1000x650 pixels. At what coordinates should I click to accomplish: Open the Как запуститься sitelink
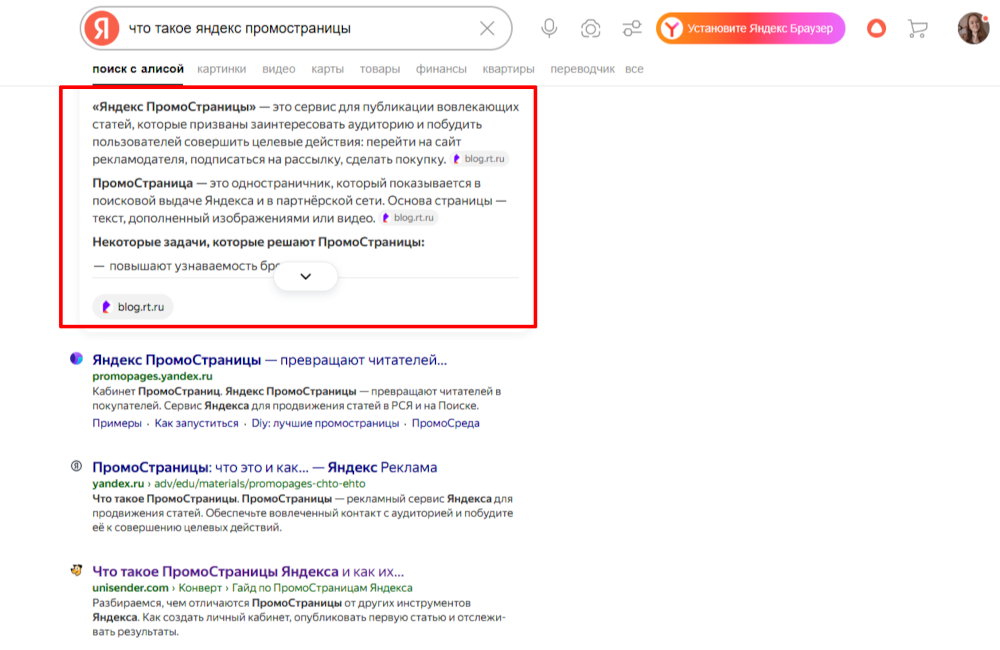coord(196,423)
